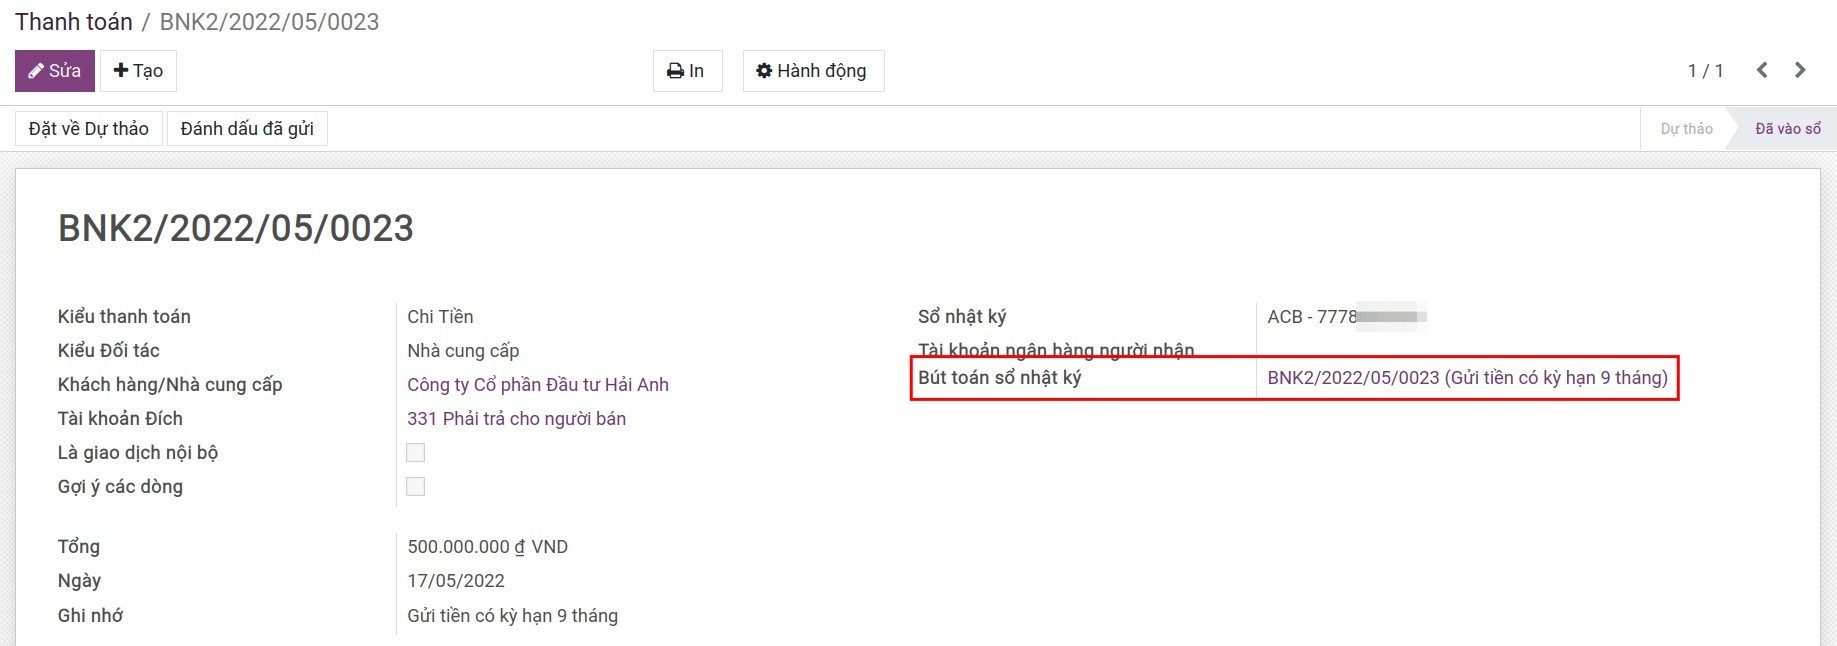
Task: Toggle Gợi ý các dòng checkbox
Action: [x=416, y=487]
